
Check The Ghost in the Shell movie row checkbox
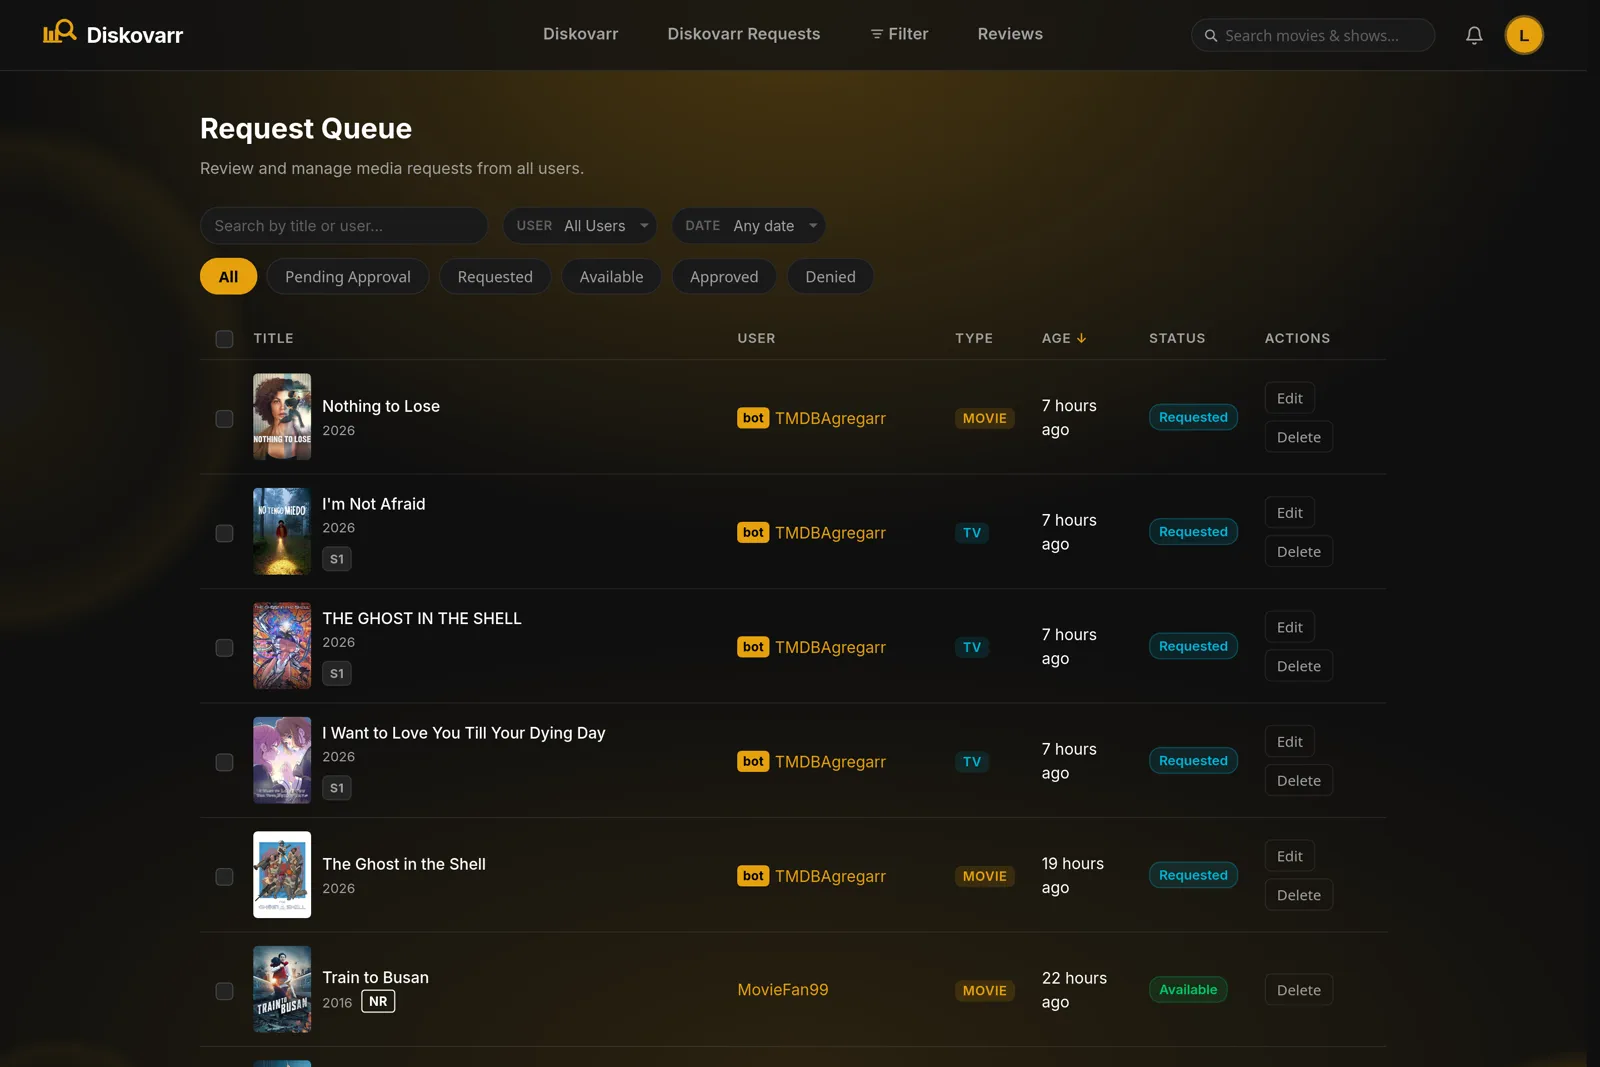(x=224, y=877)
